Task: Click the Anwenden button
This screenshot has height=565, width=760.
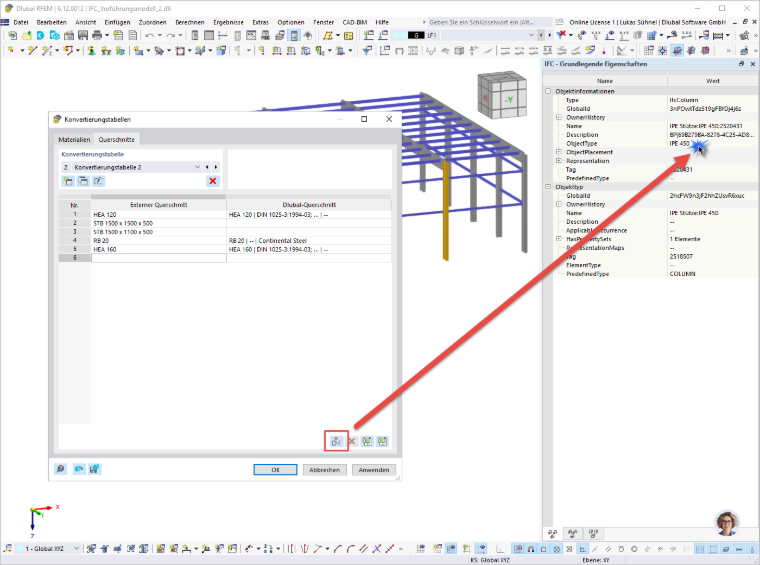Action: coord(374,470)
